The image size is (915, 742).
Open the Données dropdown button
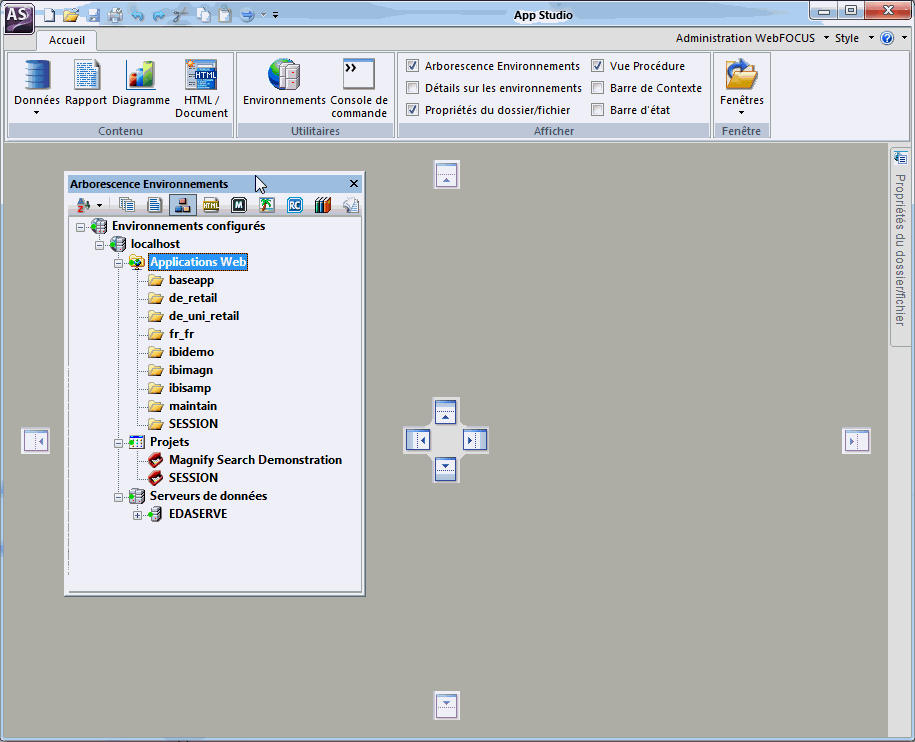[x=37, y=88]
